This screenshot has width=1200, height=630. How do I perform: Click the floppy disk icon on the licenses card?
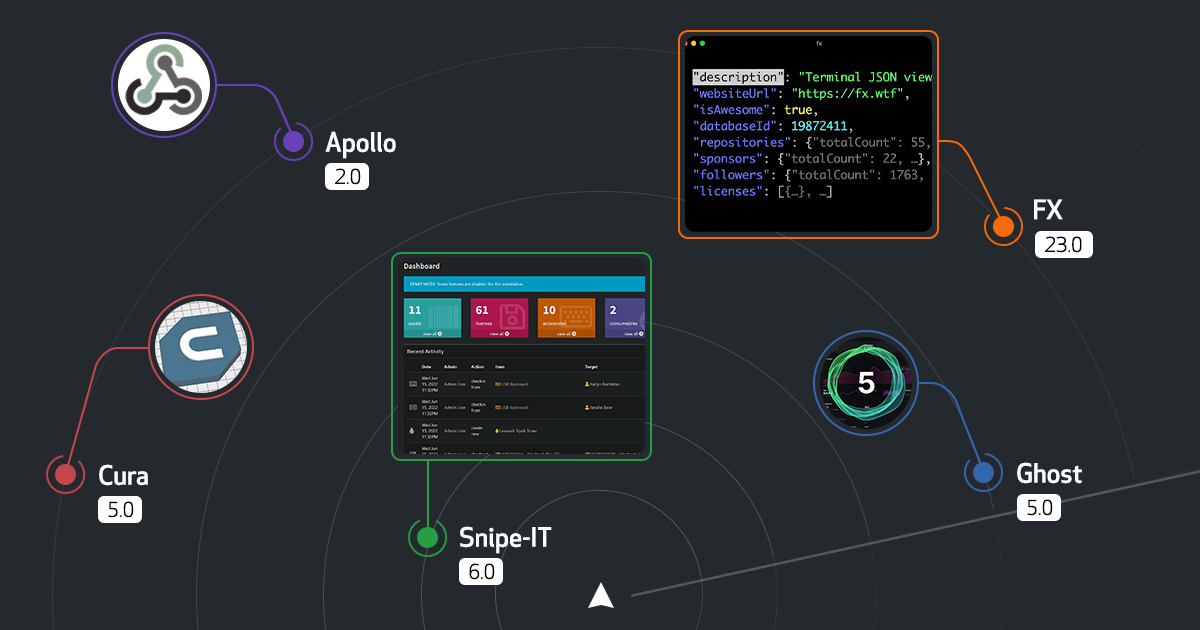(x=513, y=315)
